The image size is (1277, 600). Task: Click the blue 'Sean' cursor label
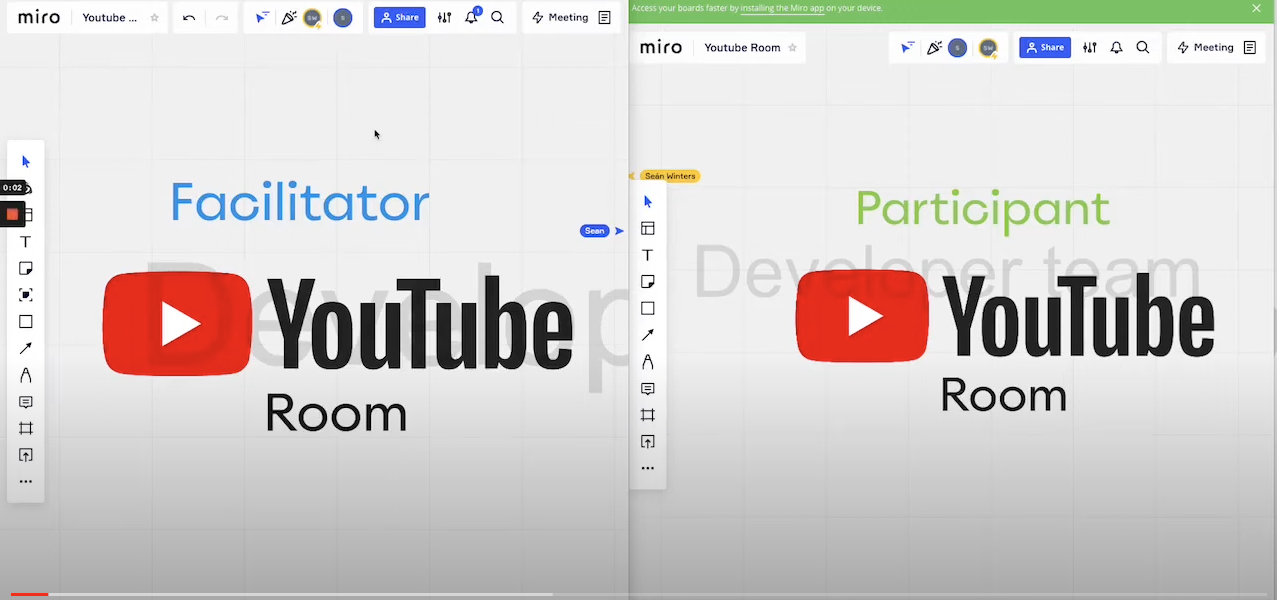(x=594, y=231)
